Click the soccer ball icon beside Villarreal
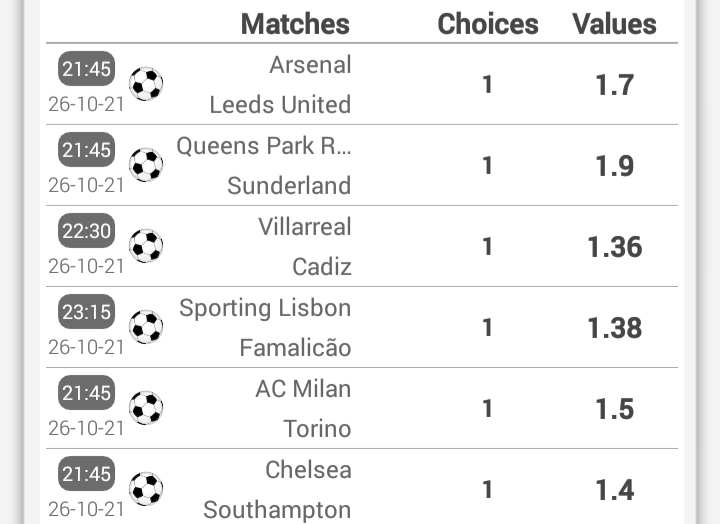720x524 pixels. [146, 246]
